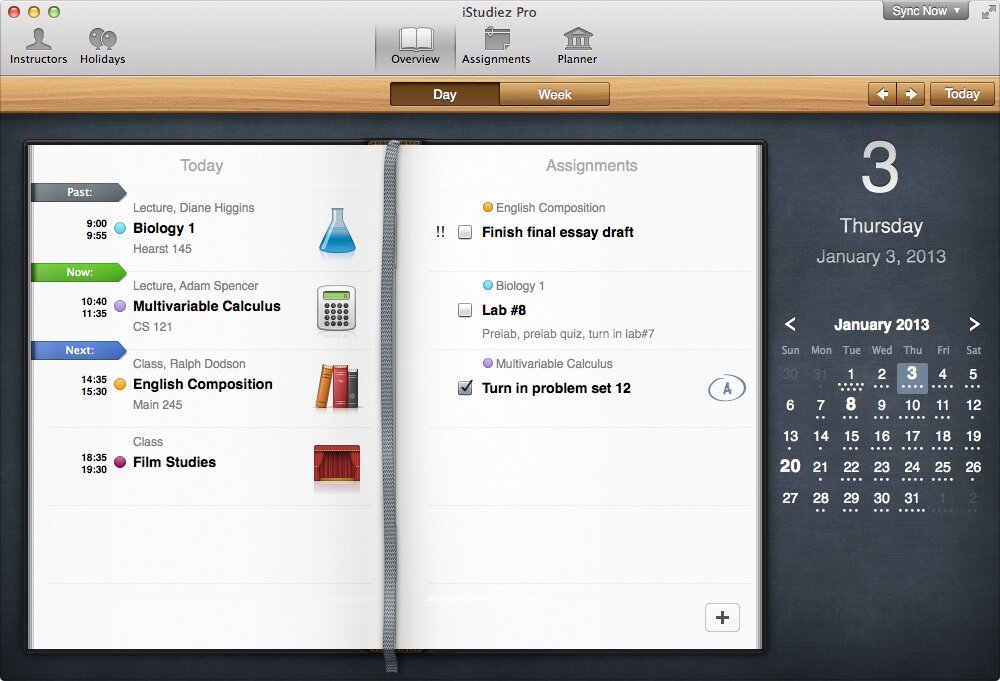Open the Sync Now dropdown
The width and height of the screenshot is (1000, 681).
pyautogui.click(x=925, y=11)
